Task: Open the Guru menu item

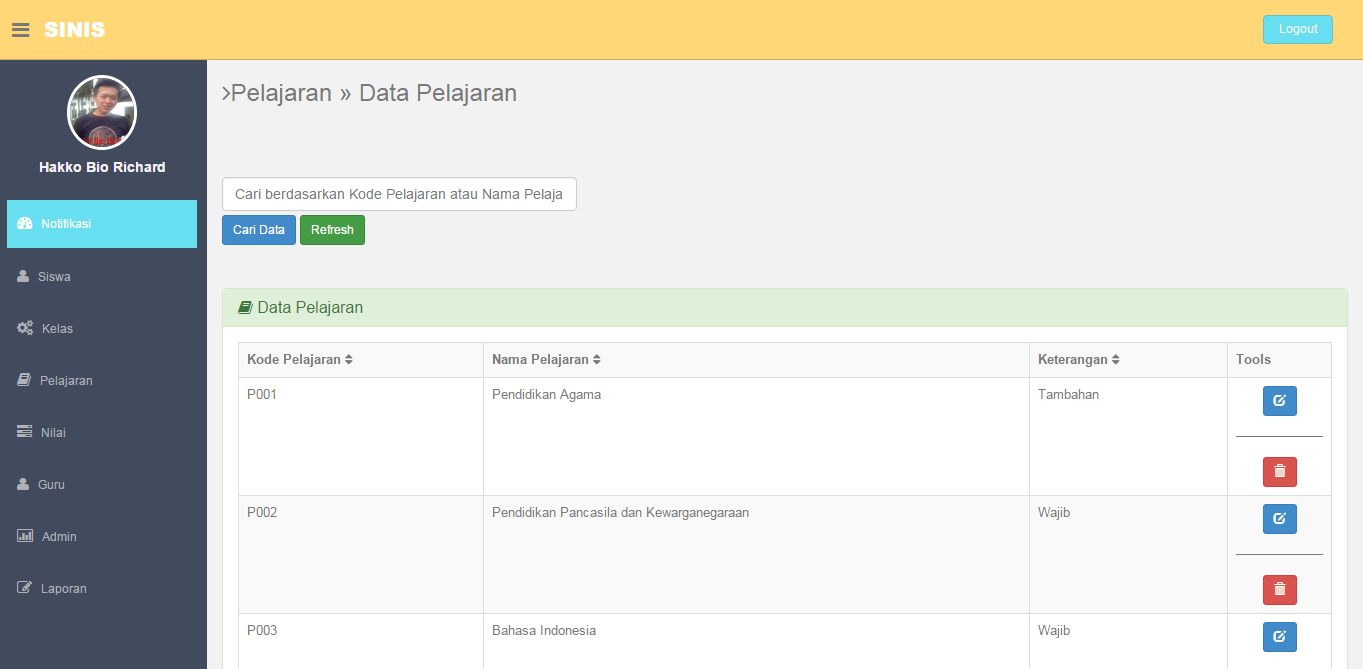Action: click(102, 485)
